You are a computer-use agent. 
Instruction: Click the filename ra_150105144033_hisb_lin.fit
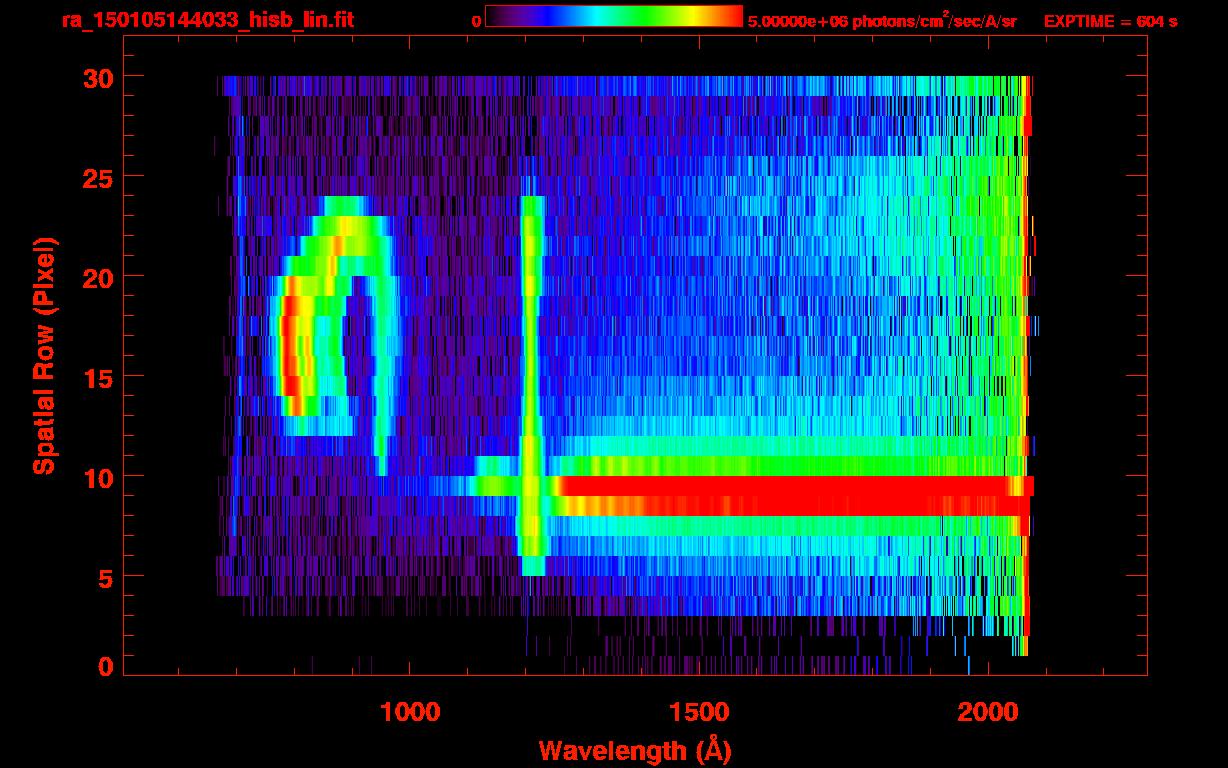point(207,20)
